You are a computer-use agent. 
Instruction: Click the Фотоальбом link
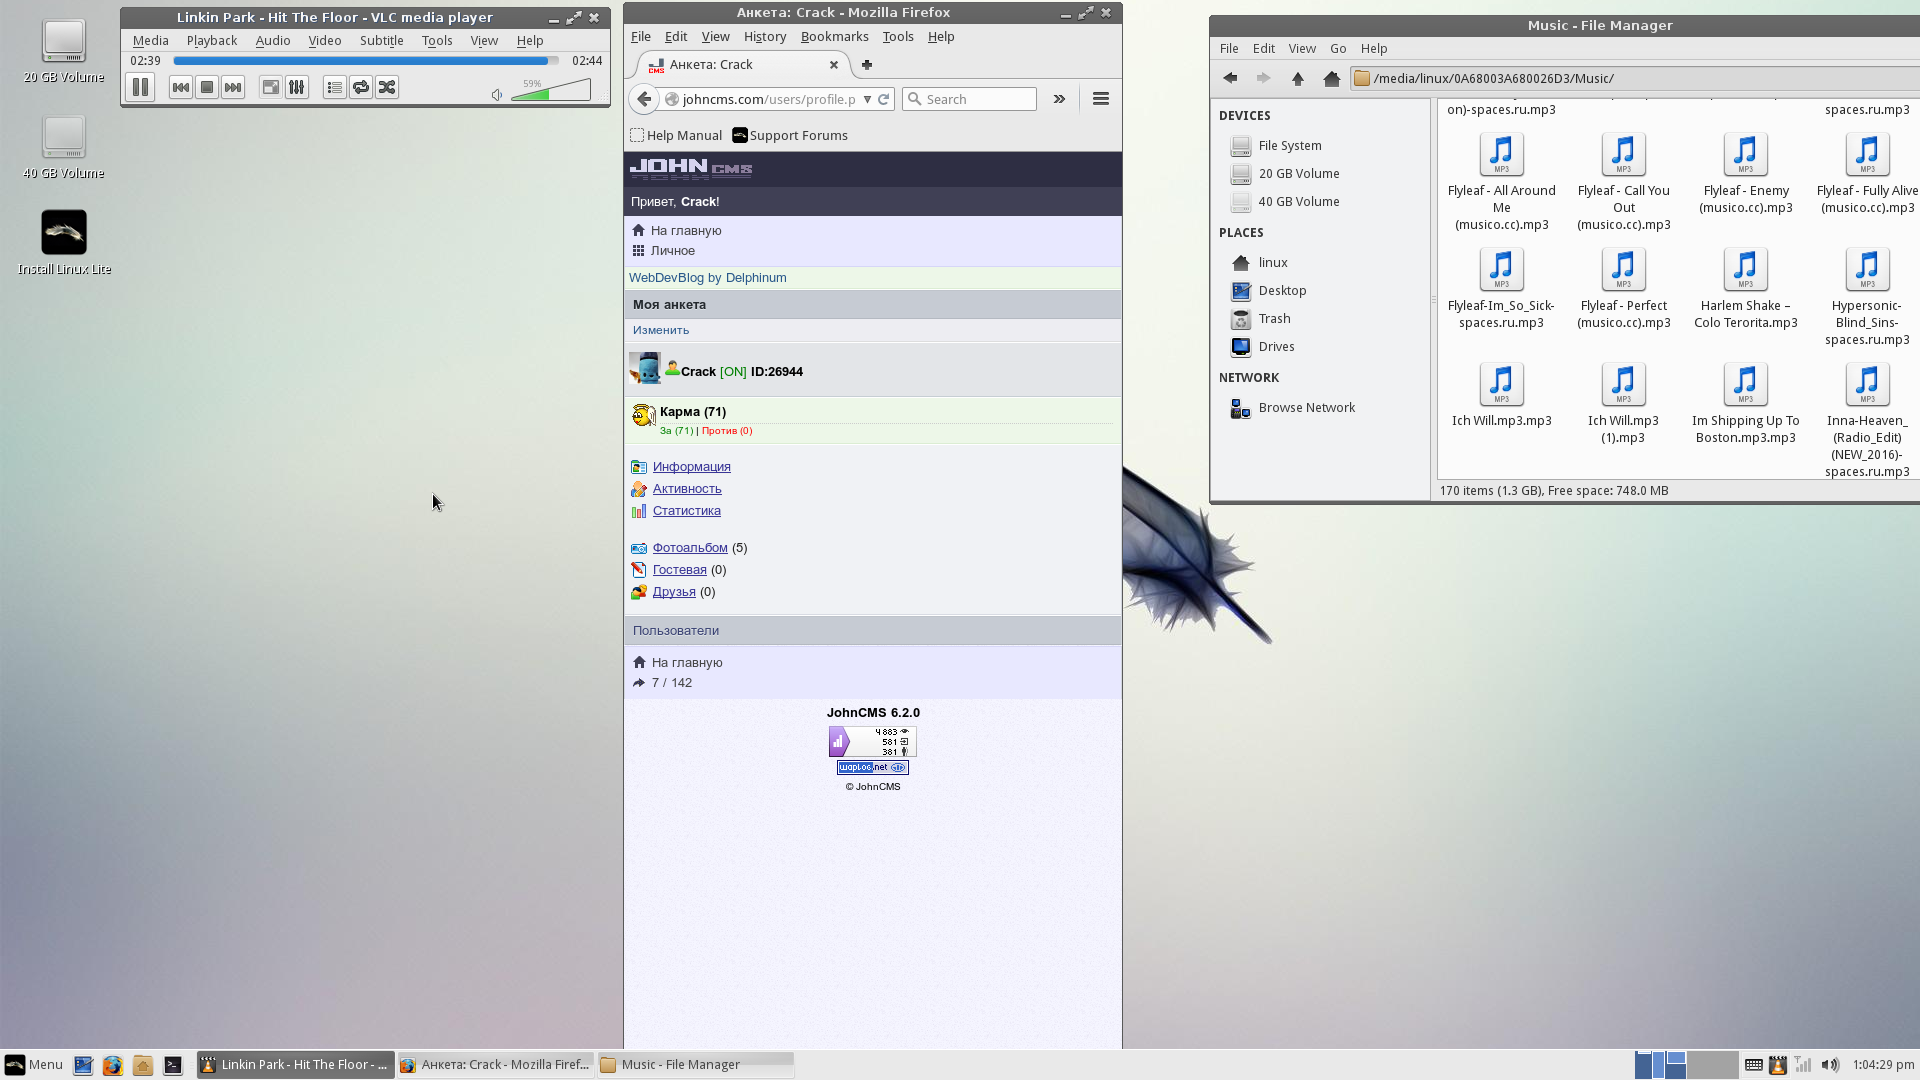point(690,548)
